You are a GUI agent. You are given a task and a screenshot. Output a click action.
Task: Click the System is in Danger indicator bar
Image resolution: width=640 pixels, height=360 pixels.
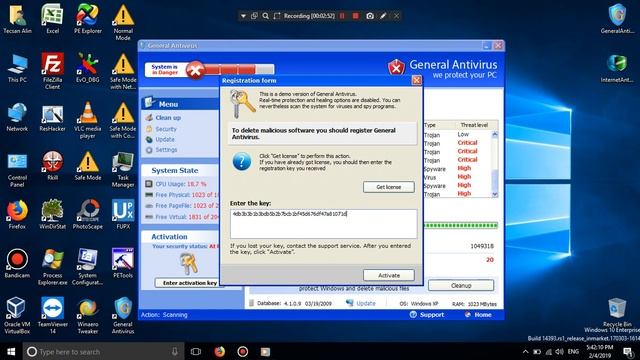click(209, 69)
